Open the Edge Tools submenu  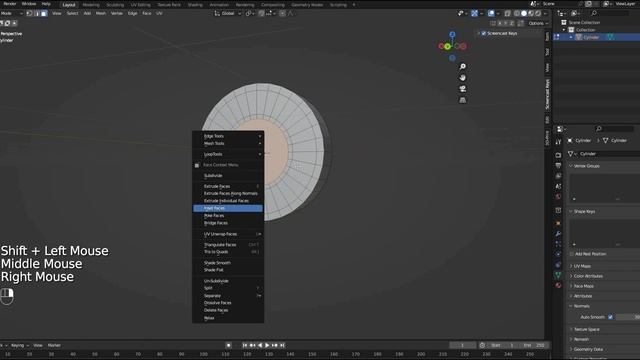(228, 136)
